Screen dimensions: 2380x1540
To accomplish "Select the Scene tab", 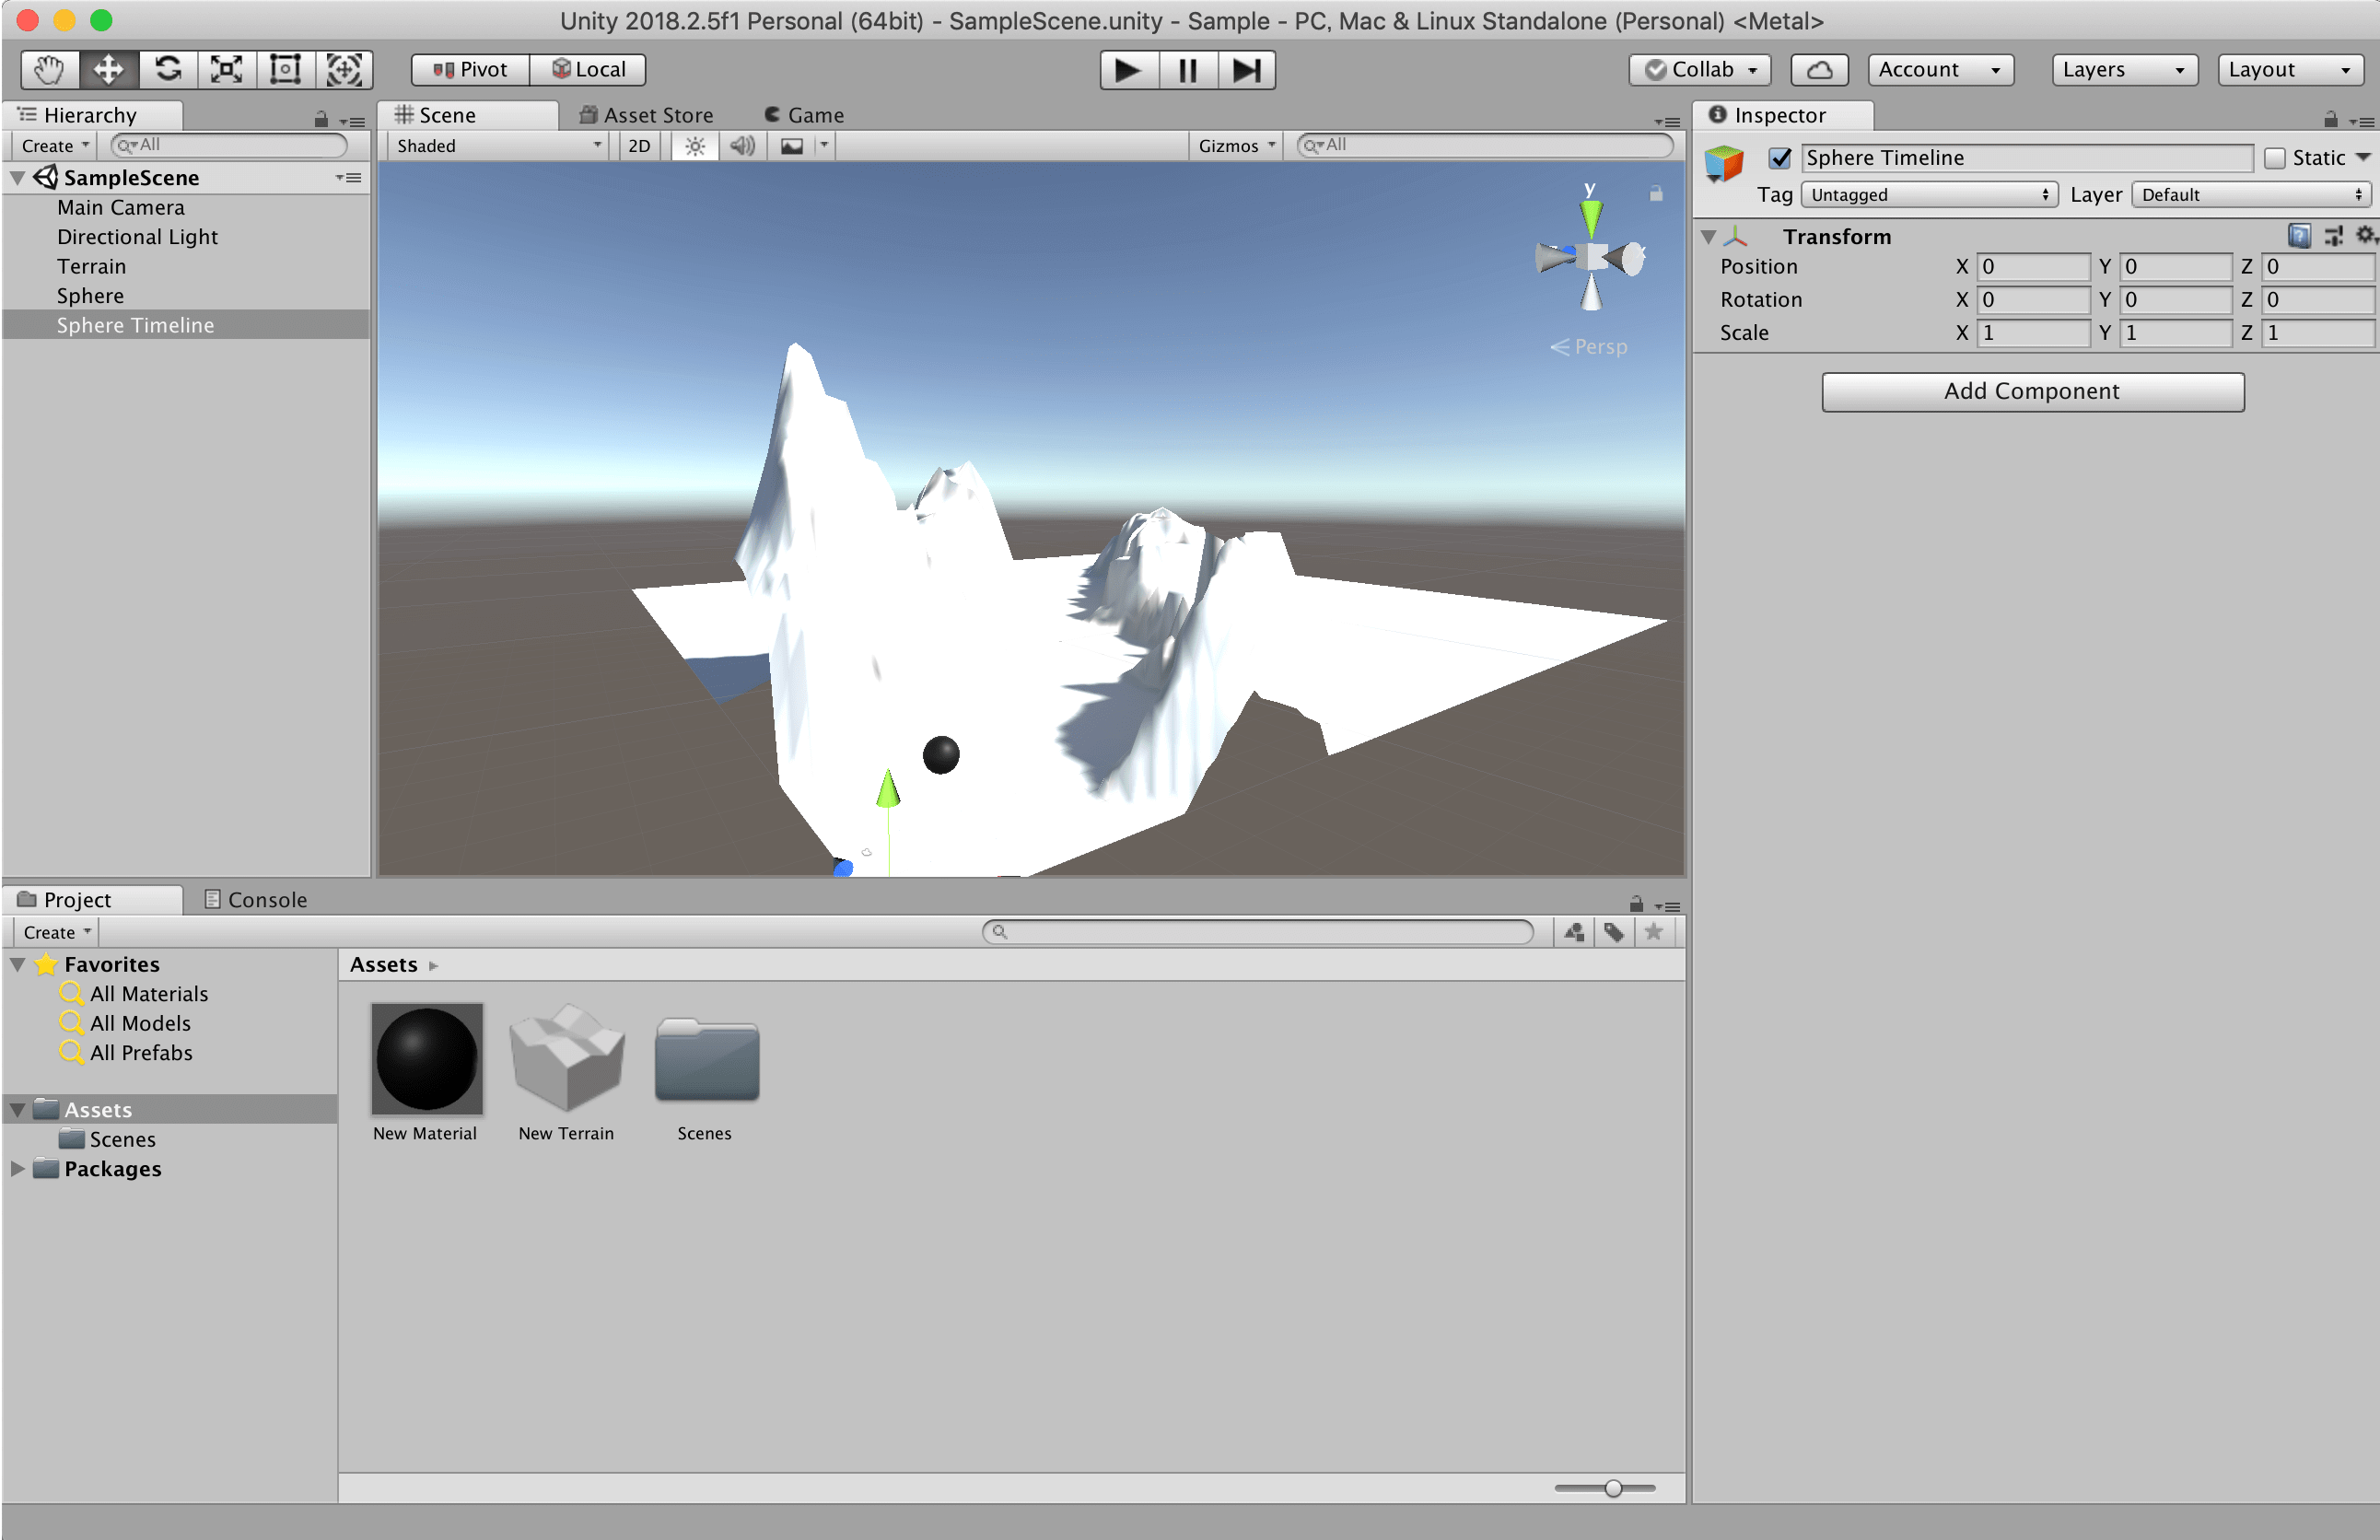I will coord(468,115).
